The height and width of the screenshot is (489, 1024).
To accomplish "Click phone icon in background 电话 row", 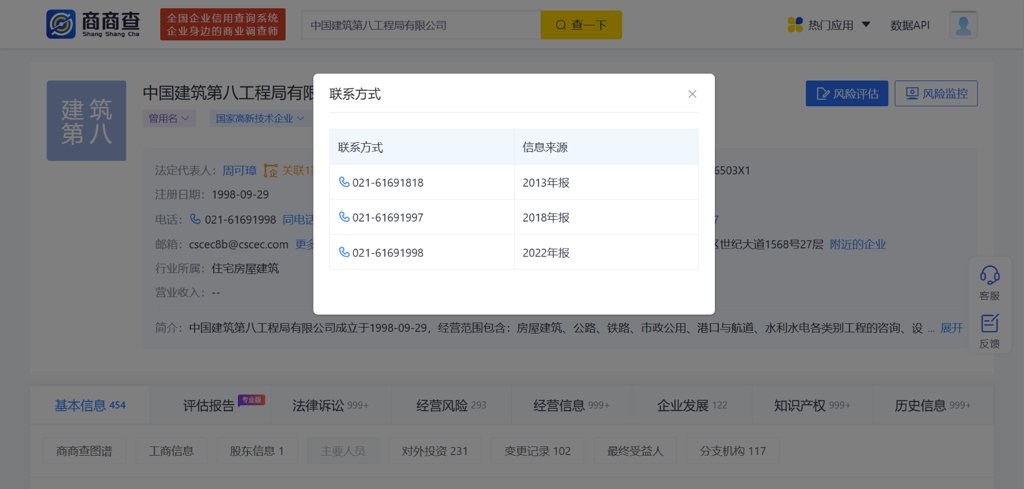I will coord(195,219).
